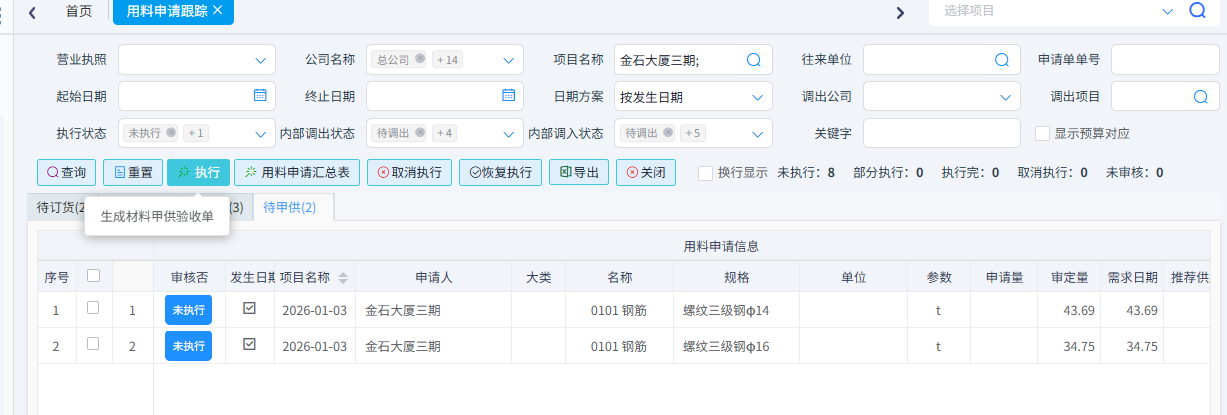1227x415 pixels.
Task: Go to the 首页 tab
Action: (79, 11)
